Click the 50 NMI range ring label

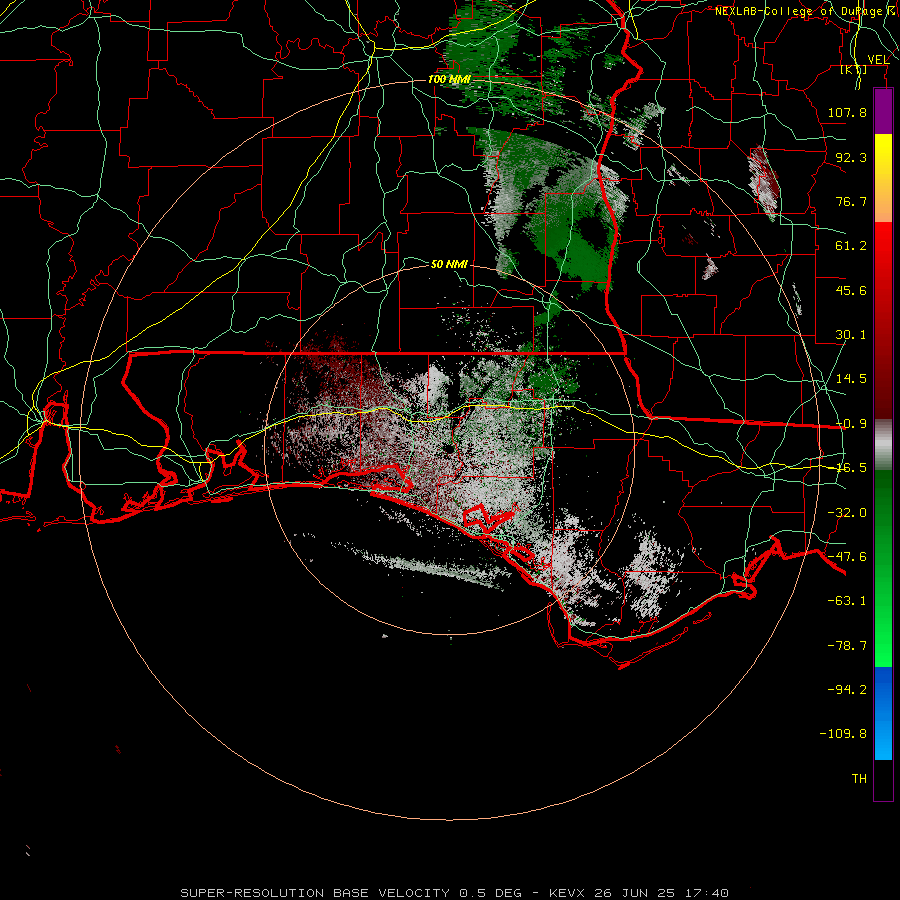[449, 264]
